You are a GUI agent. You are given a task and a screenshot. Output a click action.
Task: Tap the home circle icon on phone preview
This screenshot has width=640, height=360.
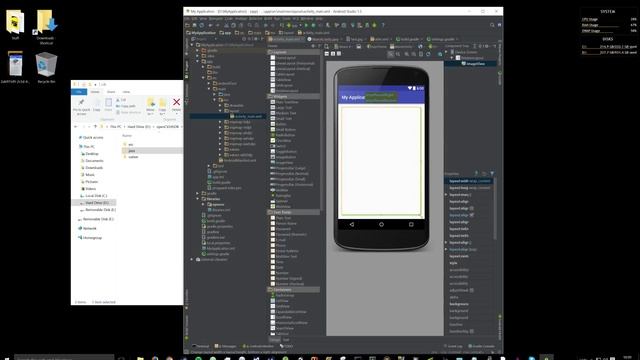[381, 224]
